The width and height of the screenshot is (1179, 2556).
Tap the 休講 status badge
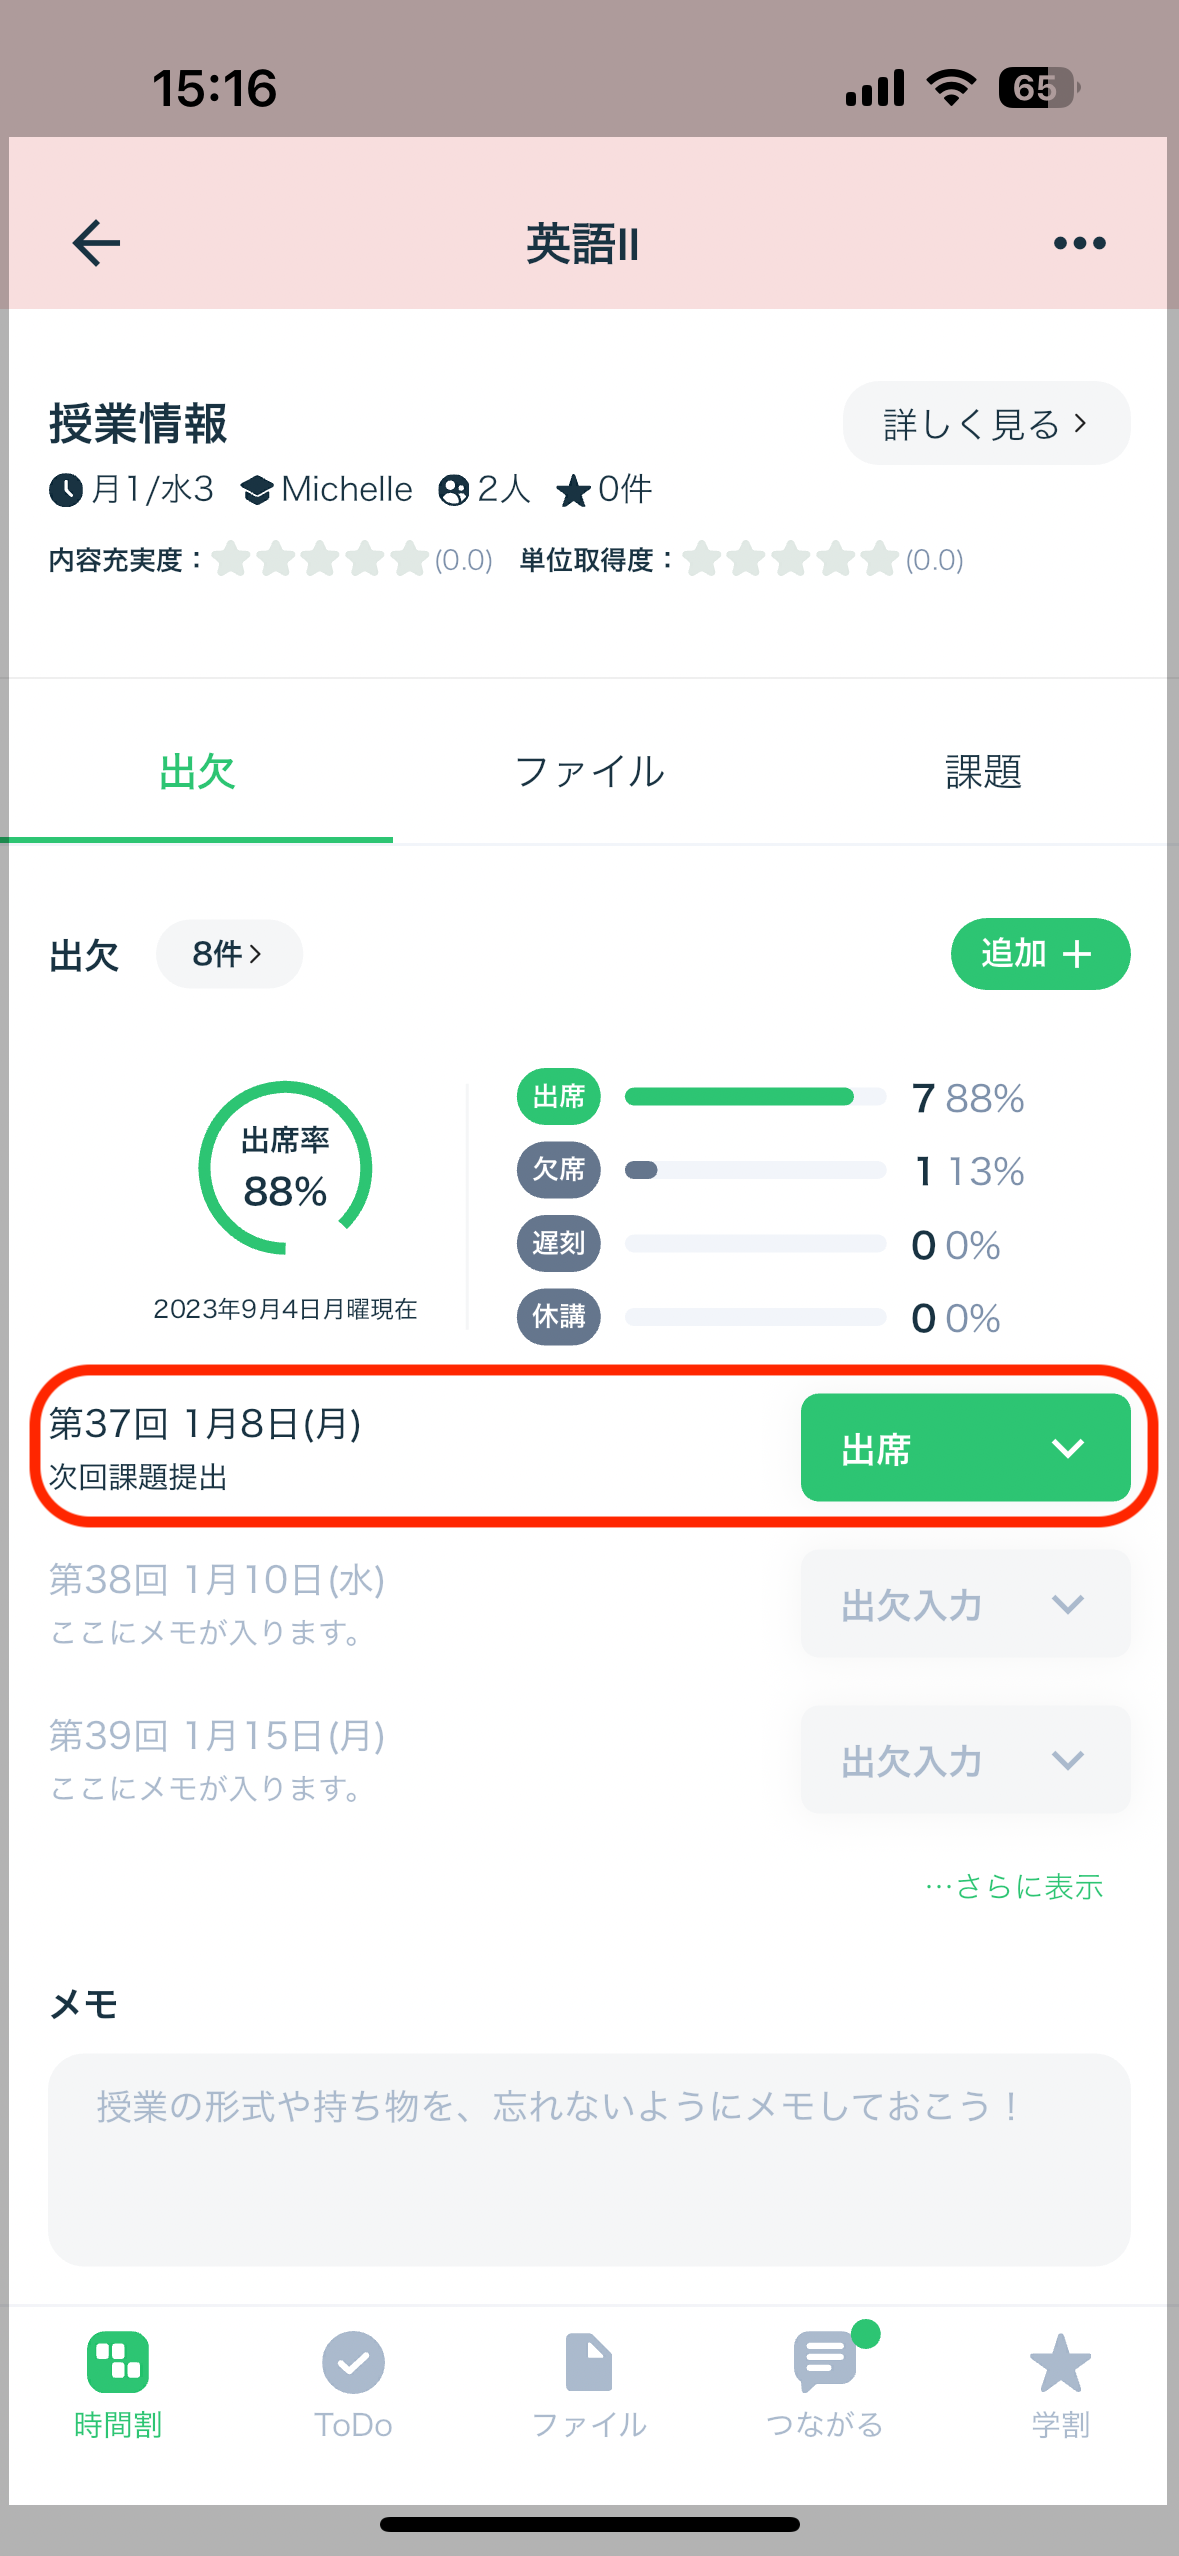559,1317
